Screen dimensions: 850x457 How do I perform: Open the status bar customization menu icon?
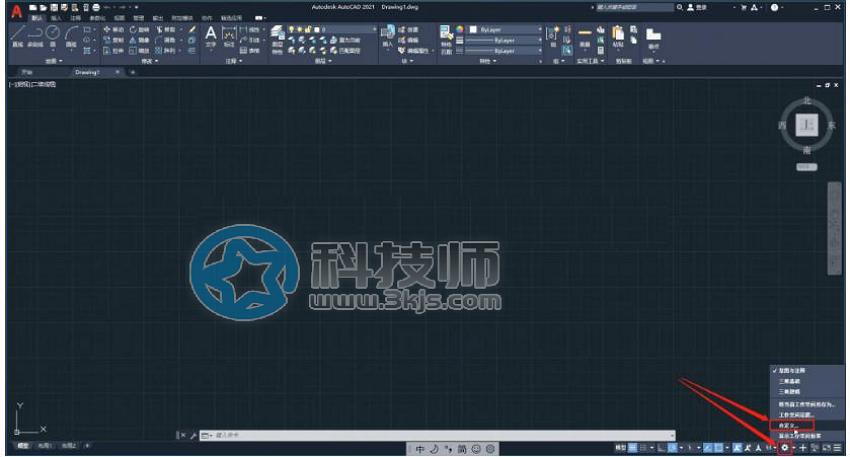tap(838, 448)
